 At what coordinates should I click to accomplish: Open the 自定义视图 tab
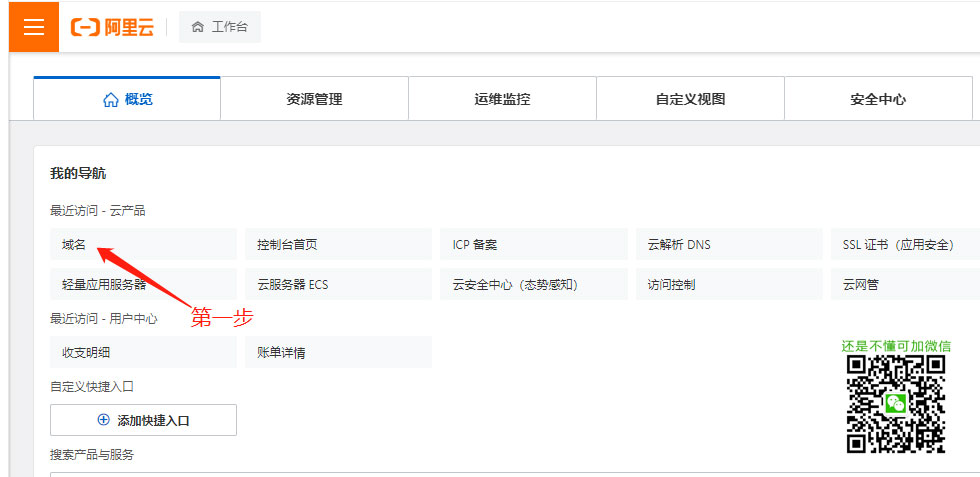click(691, 99)
